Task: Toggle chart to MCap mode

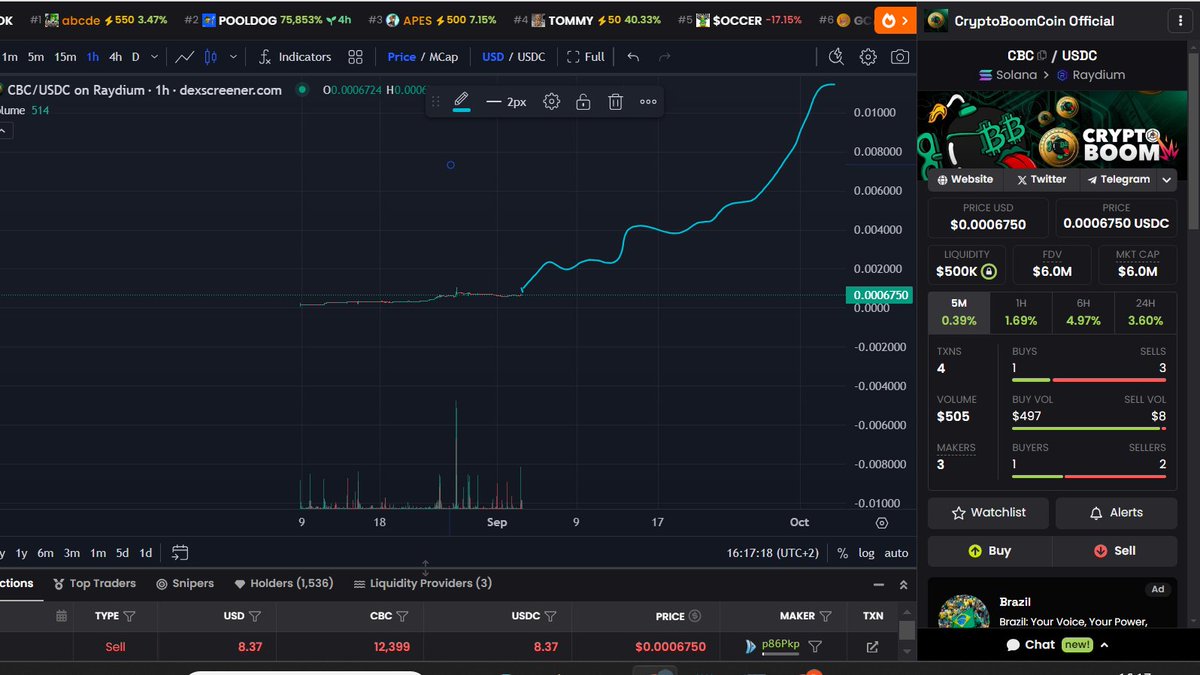Action: (443, 57)
